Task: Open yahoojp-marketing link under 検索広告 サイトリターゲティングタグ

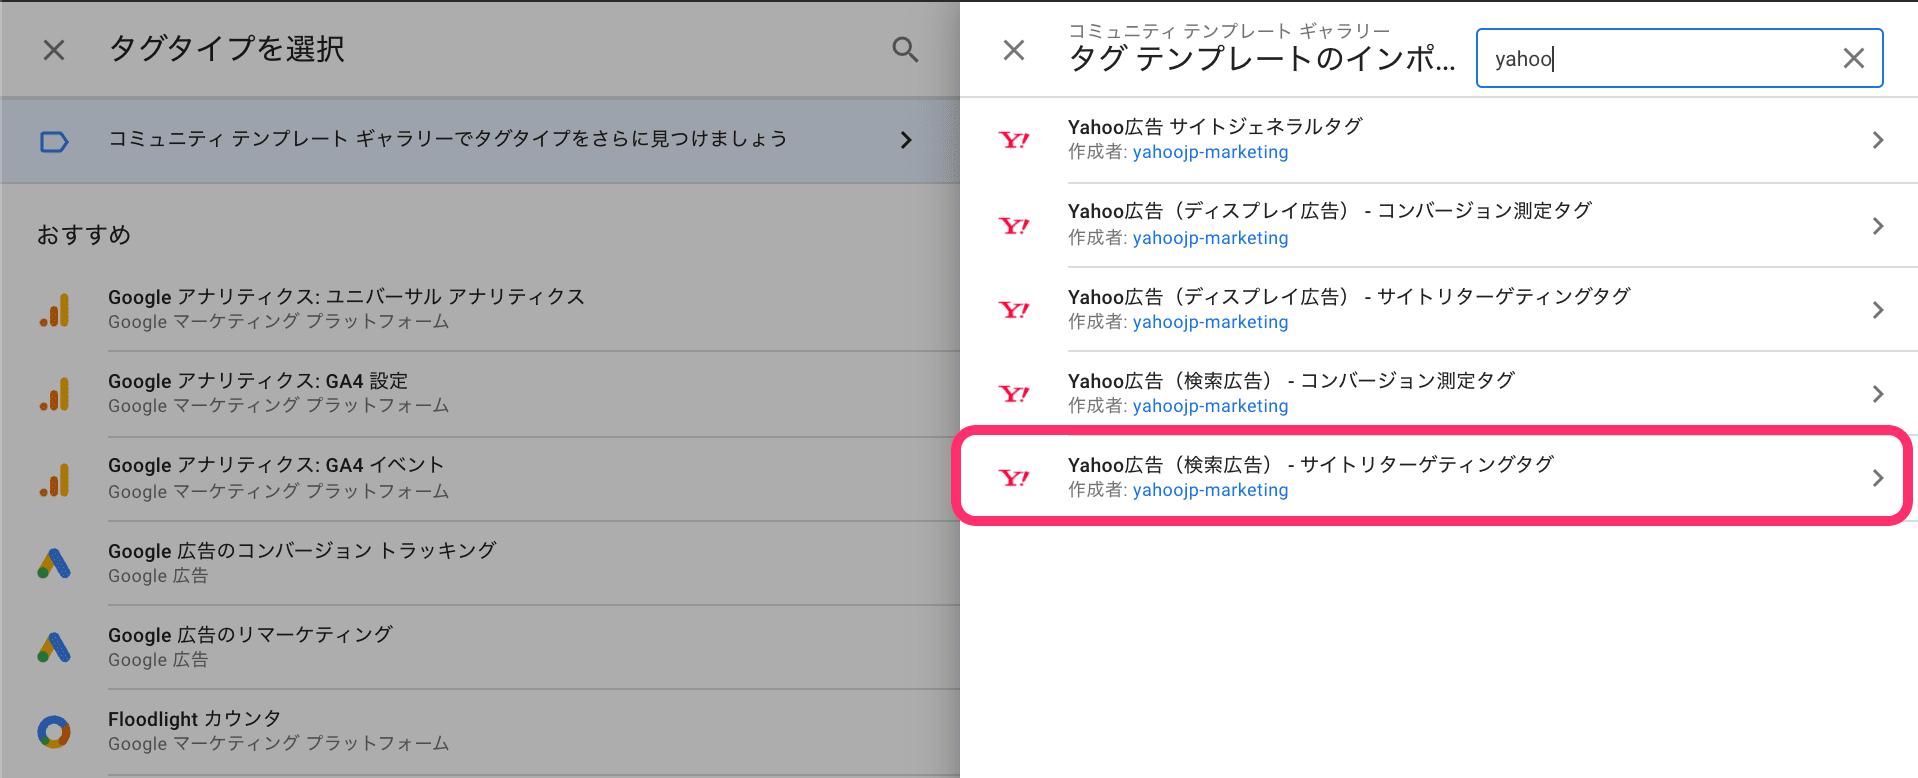Action: 1210,490
